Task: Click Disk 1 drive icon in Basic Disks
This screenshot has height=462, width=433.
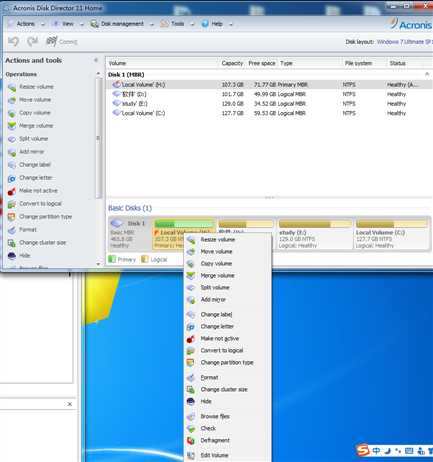Action: pos(117,223)
